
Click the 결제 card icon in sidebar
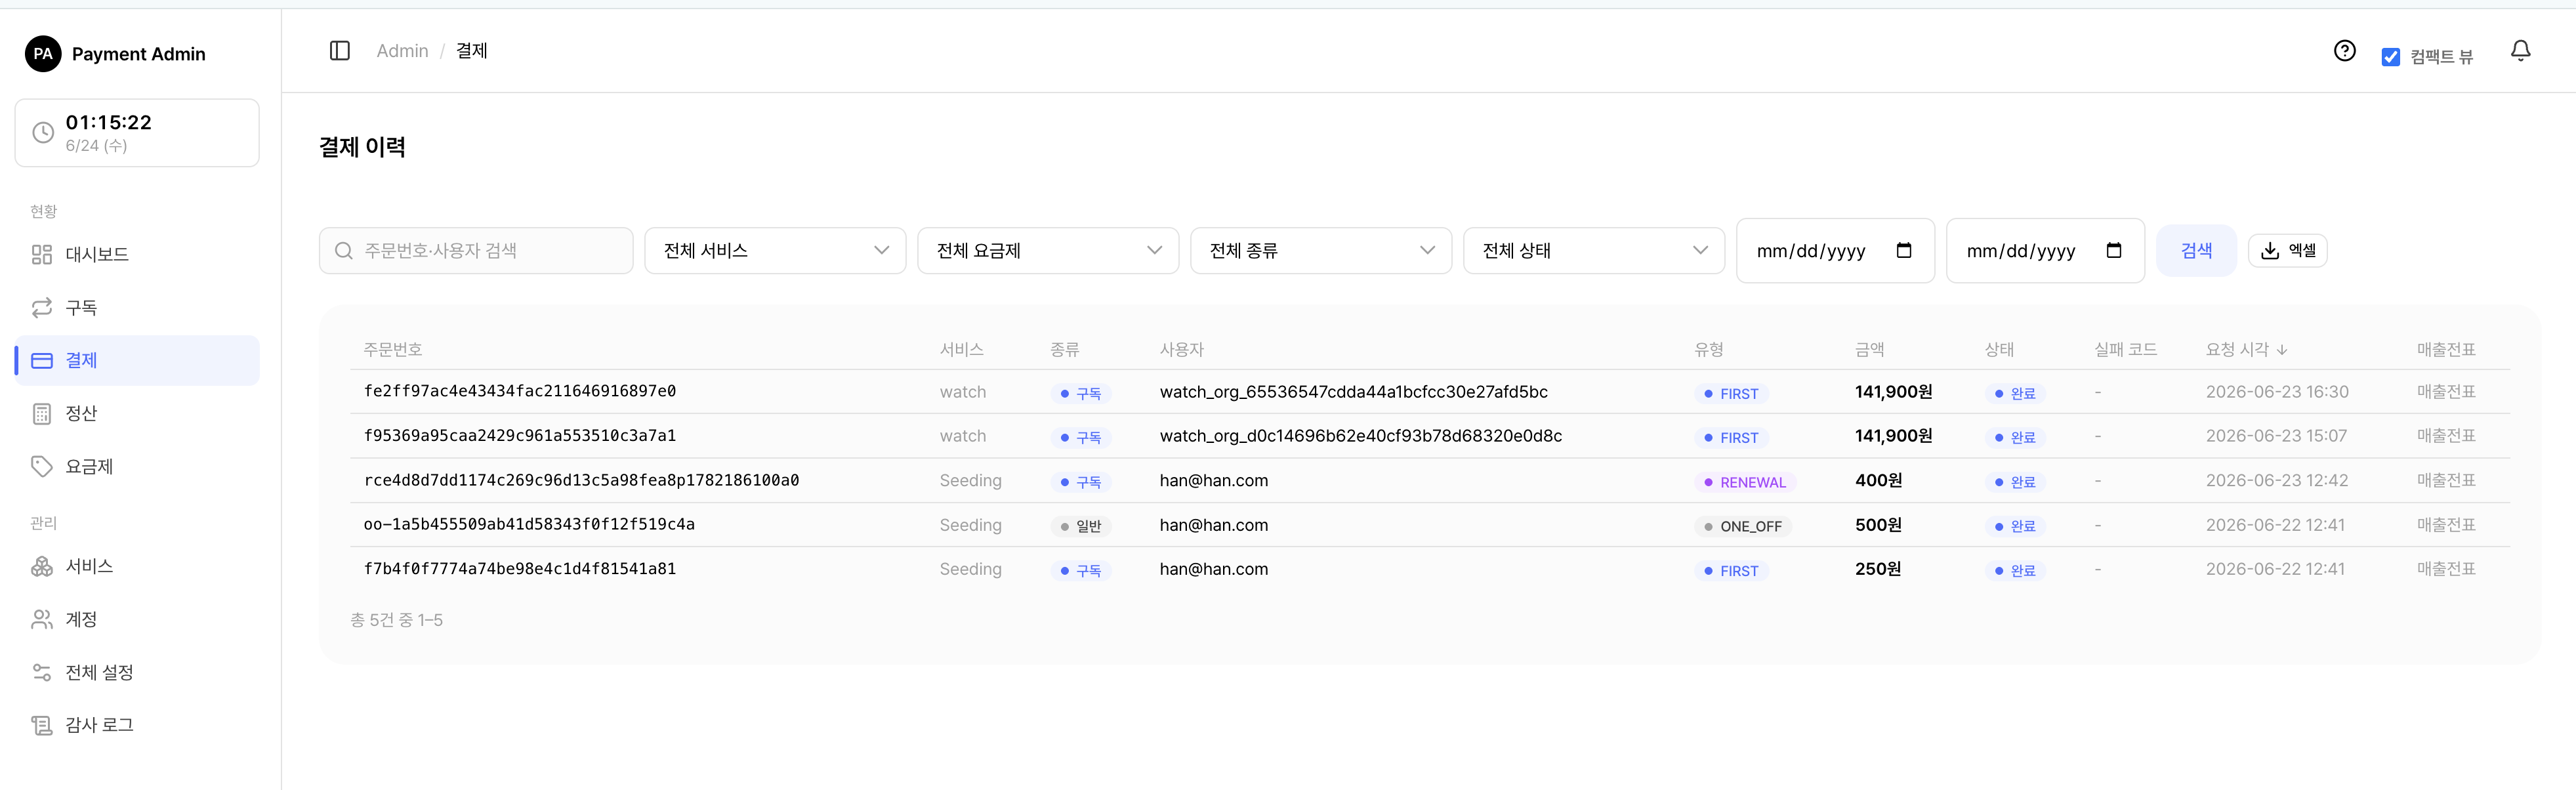point(42,361)
